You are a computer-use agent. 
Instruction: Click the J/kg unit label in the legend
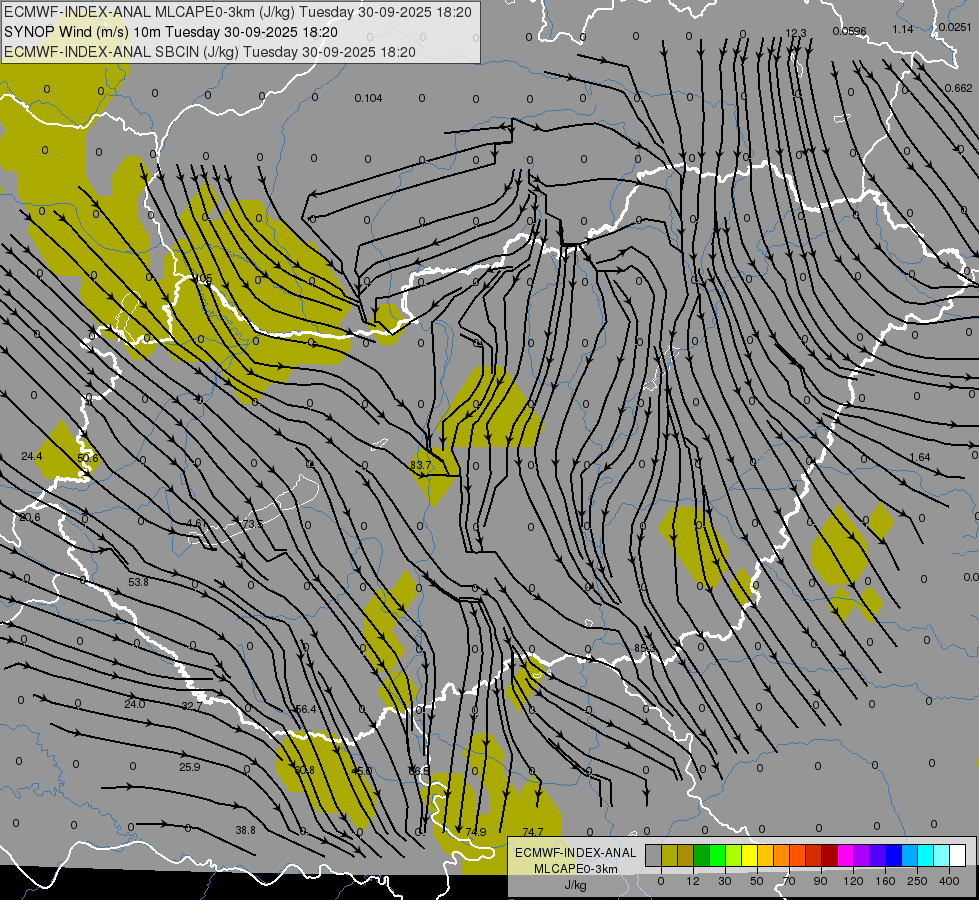[575, 885]
